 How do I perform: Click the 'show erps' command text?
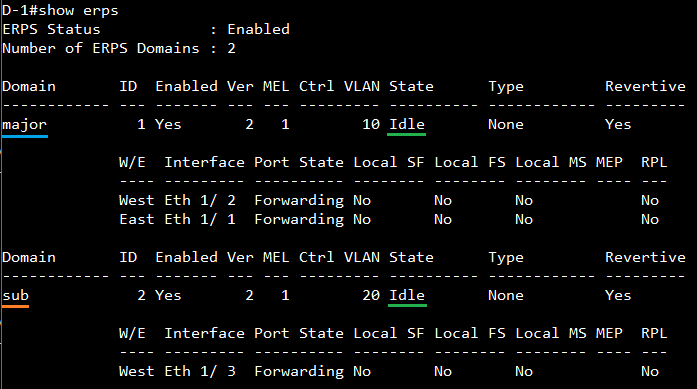pos(78,10)
